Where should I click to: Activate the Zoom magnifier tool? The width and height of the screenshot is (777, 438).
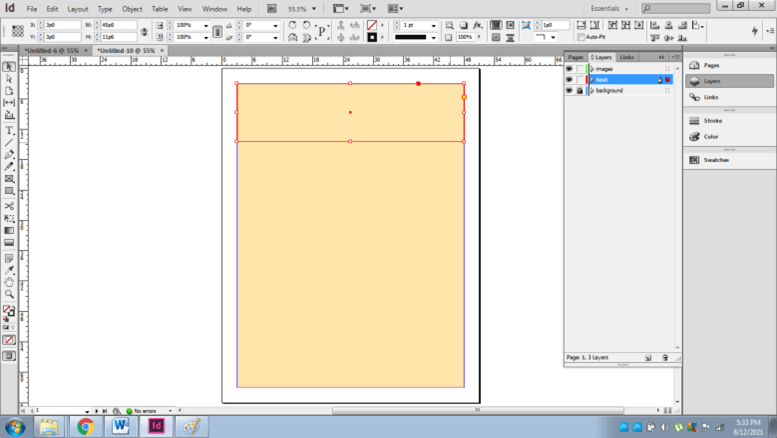coord(10,294)
